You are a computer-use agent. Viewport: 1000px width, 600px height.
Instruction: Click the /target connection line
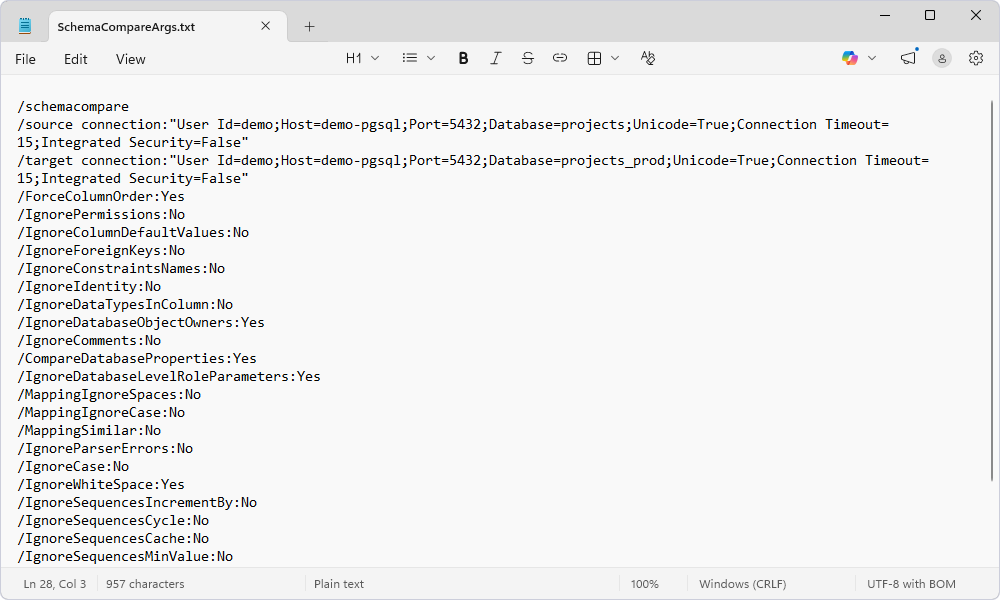click(473, 169)
